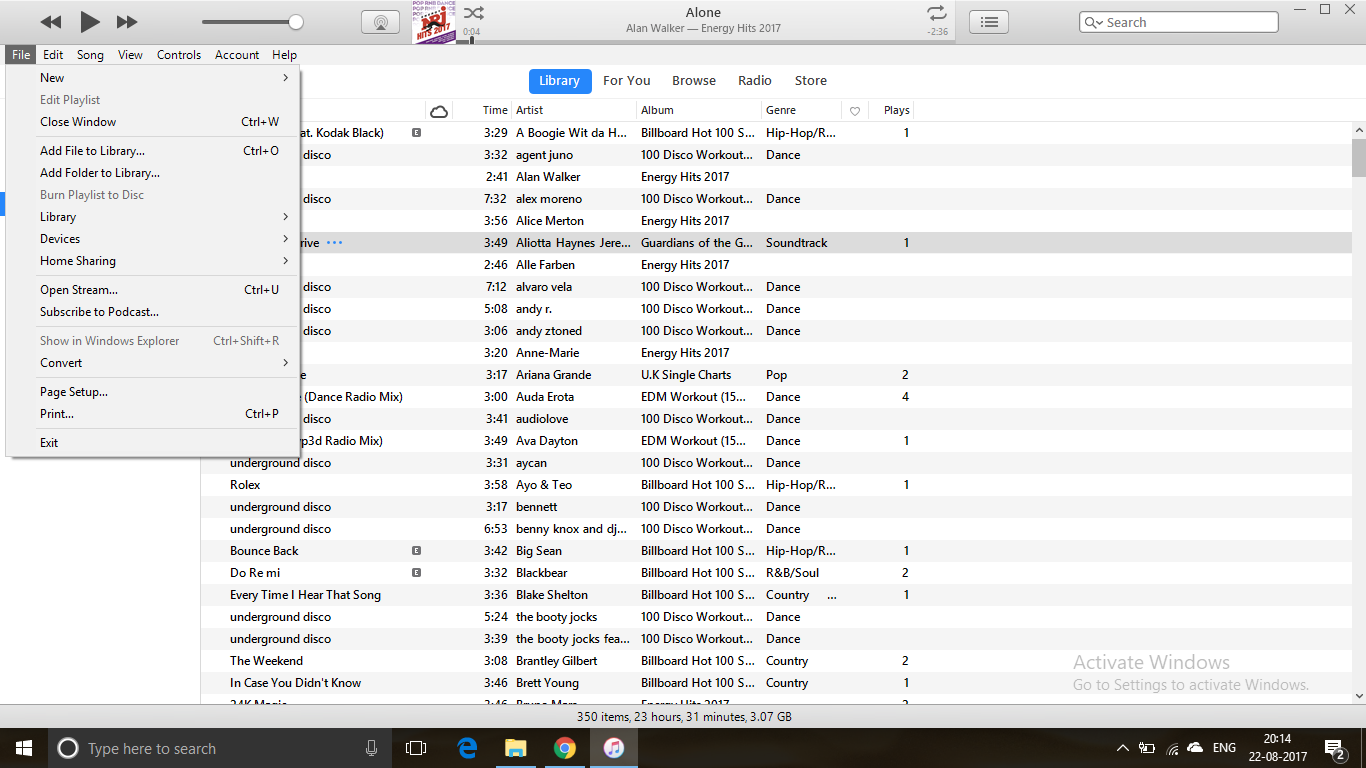1366x768 pixels.
Task: Expand the Home Sharing submenu
Action: [153, 261]
